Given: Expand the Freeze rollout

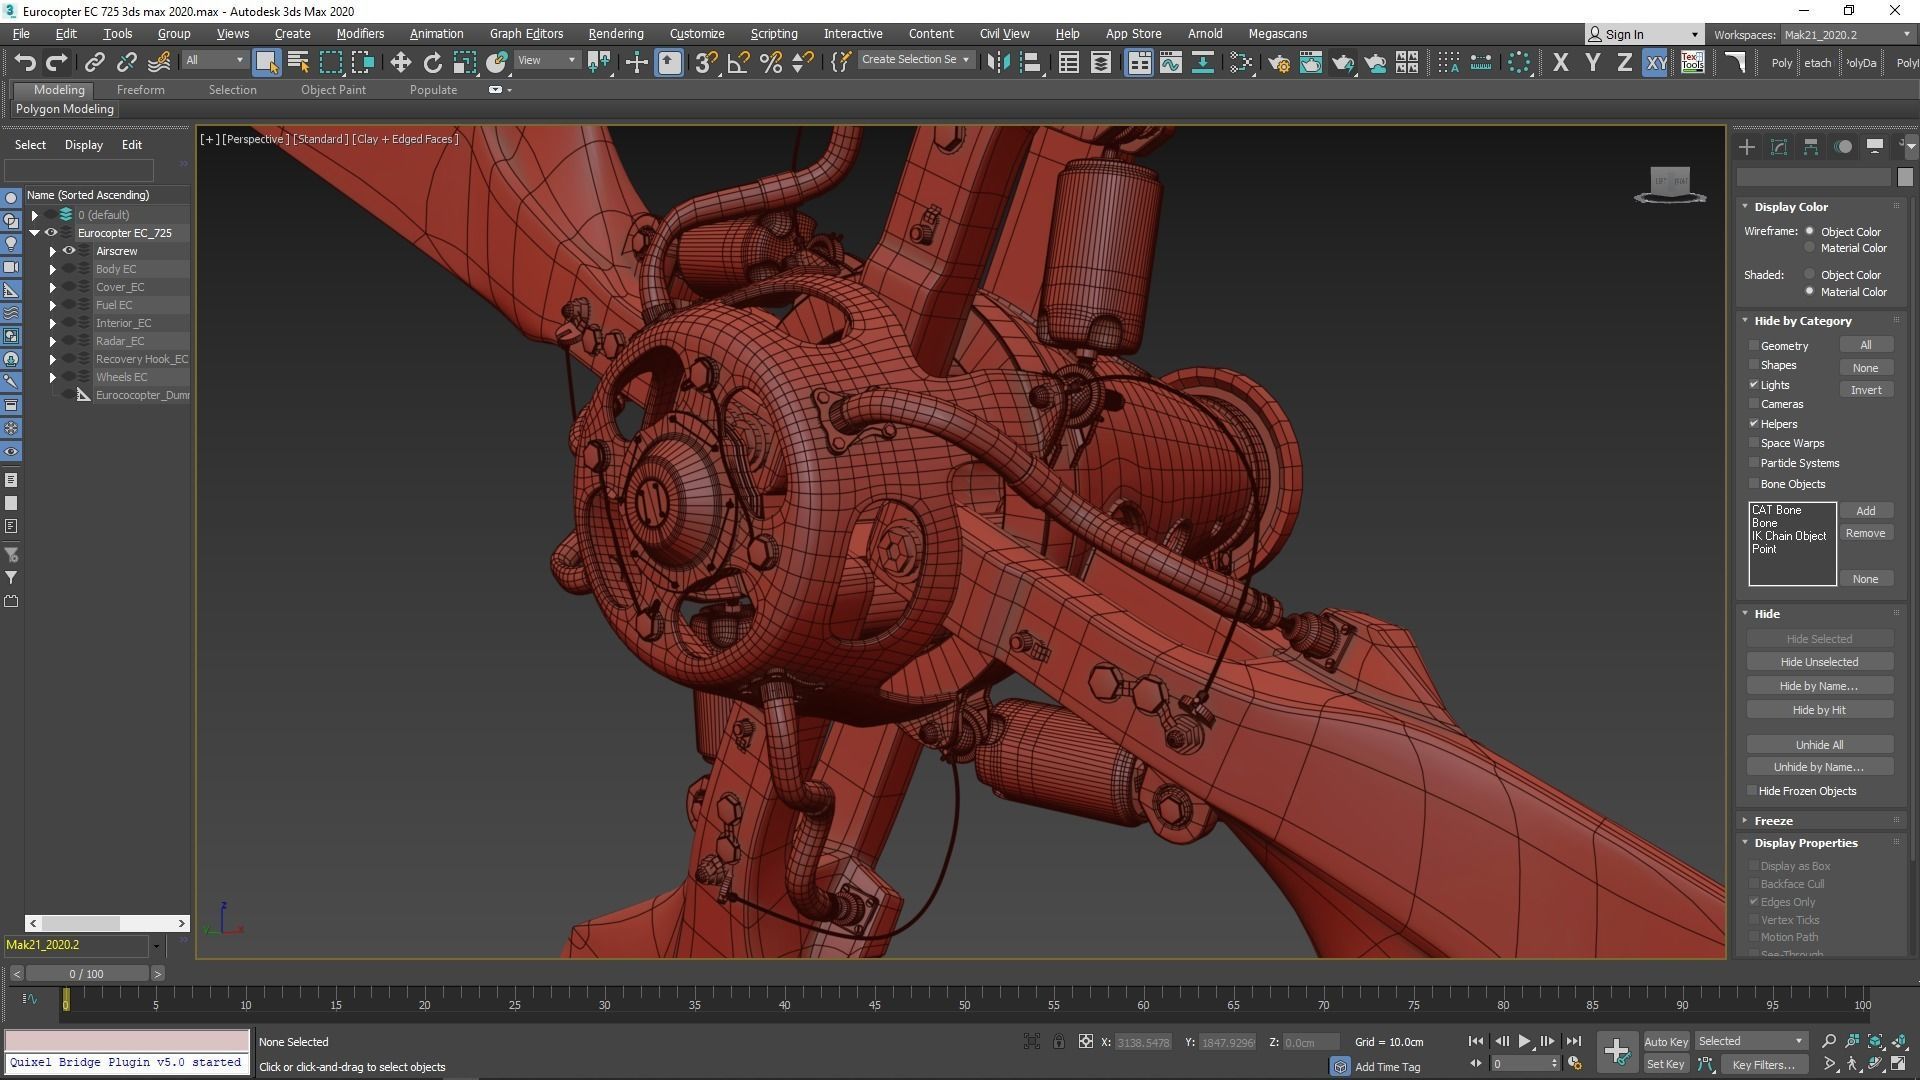Looking at the screenshot, I should (1772, 820).
